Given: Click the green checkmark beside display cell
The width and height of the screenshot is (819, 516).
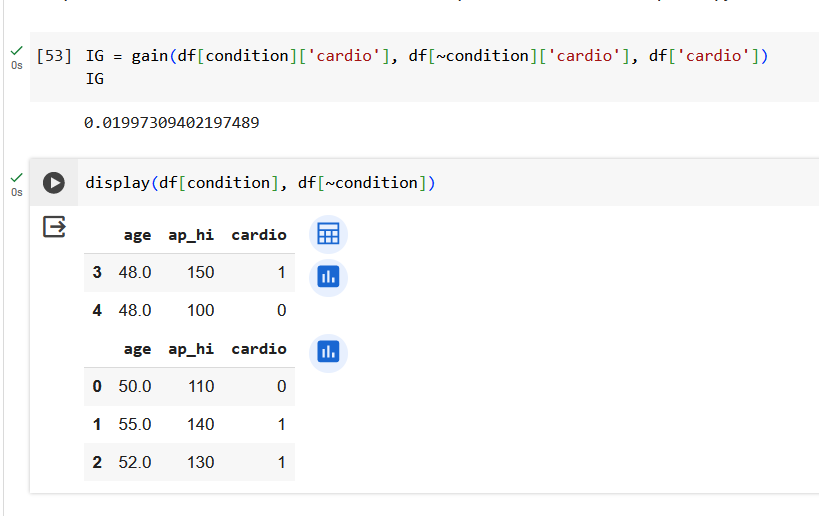Looking at the screenshot, I should pyautogui.click(x=17, y=178).
